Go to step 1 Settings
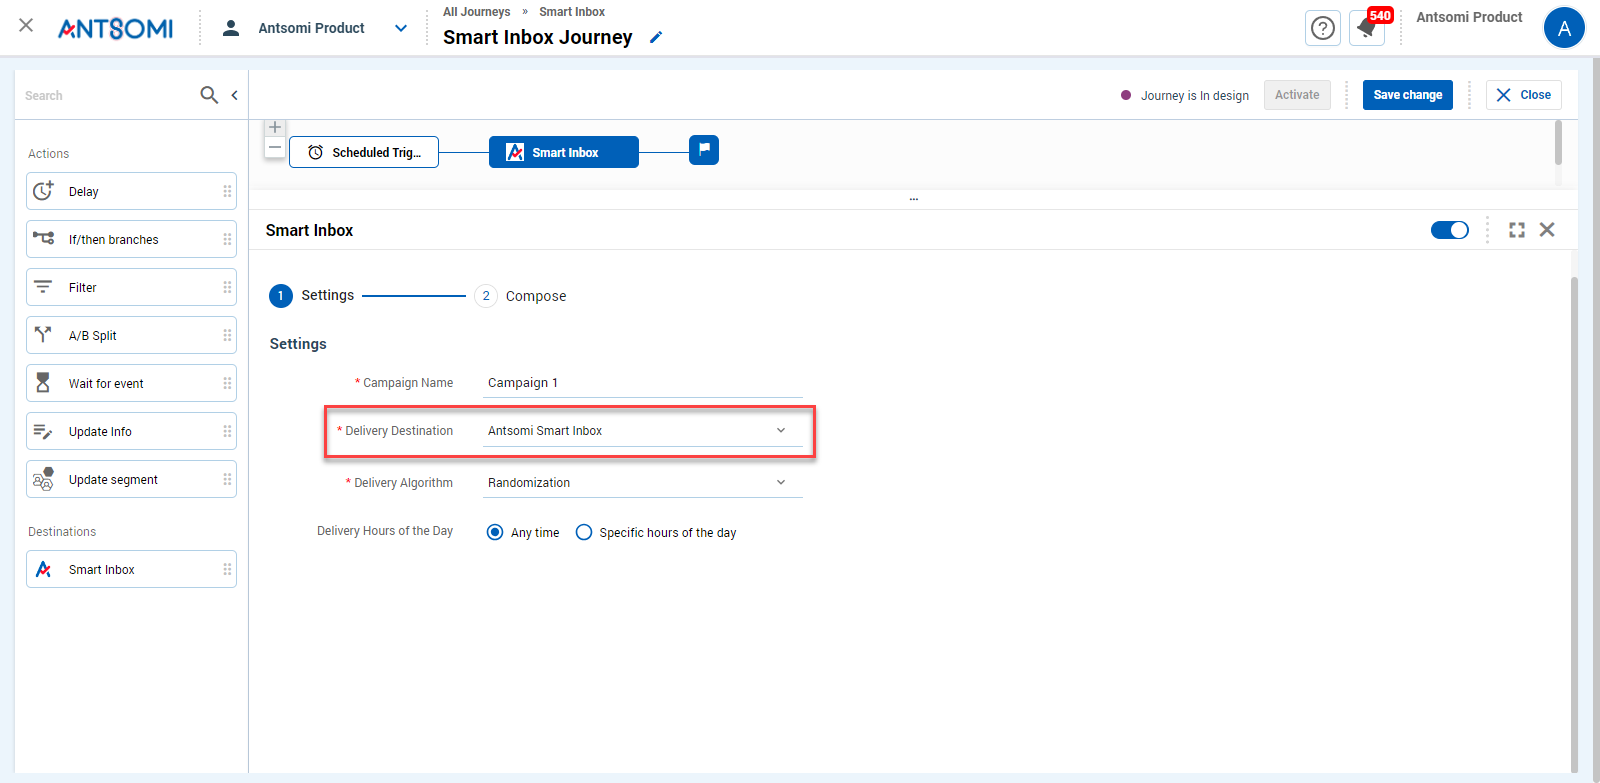1600x783 pixels. (x=312, y=295)
